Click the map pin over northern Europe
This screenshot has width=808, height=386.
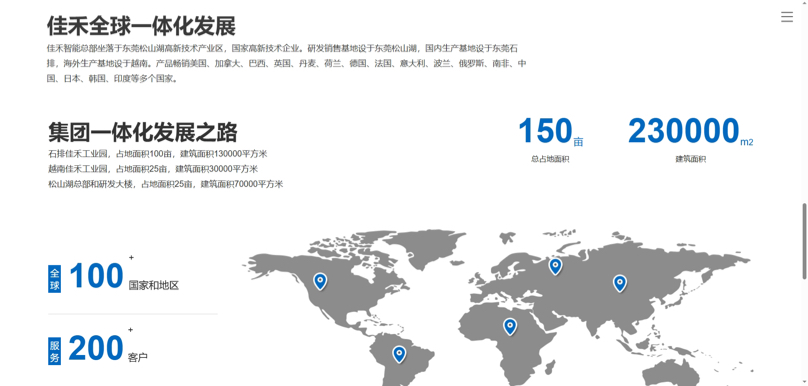coord(555,266)
